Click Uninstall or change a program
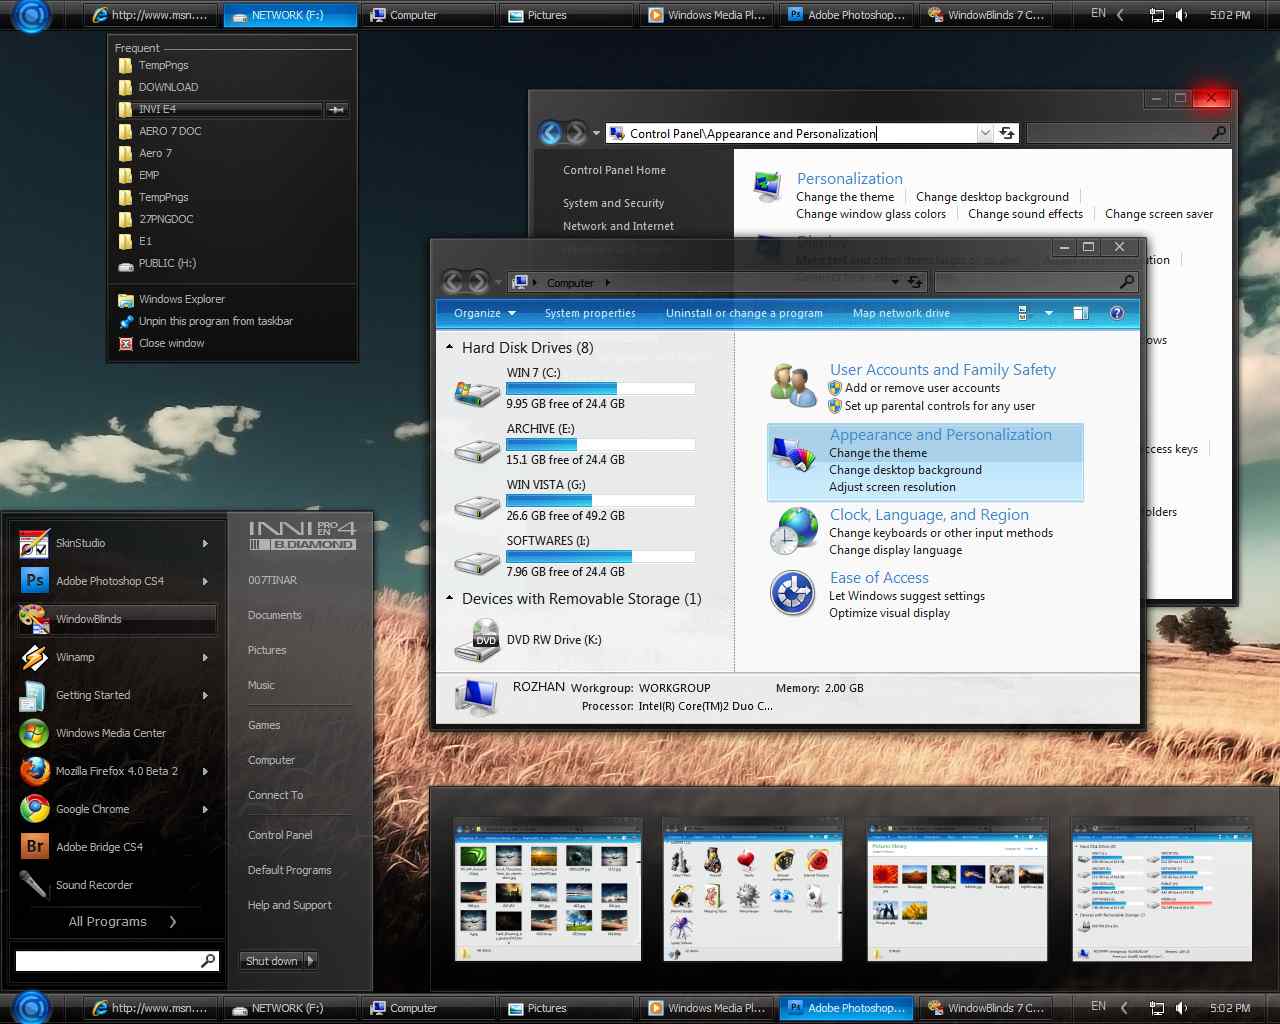The image size is (1280, 1024). pos(744,313)
